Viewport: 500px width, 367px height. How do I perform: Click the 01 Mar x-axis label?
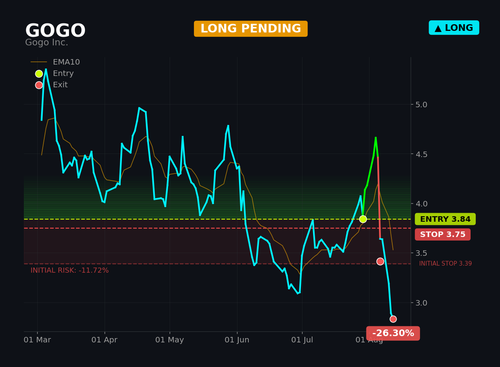pyautogui.click(x=37, y=340)
